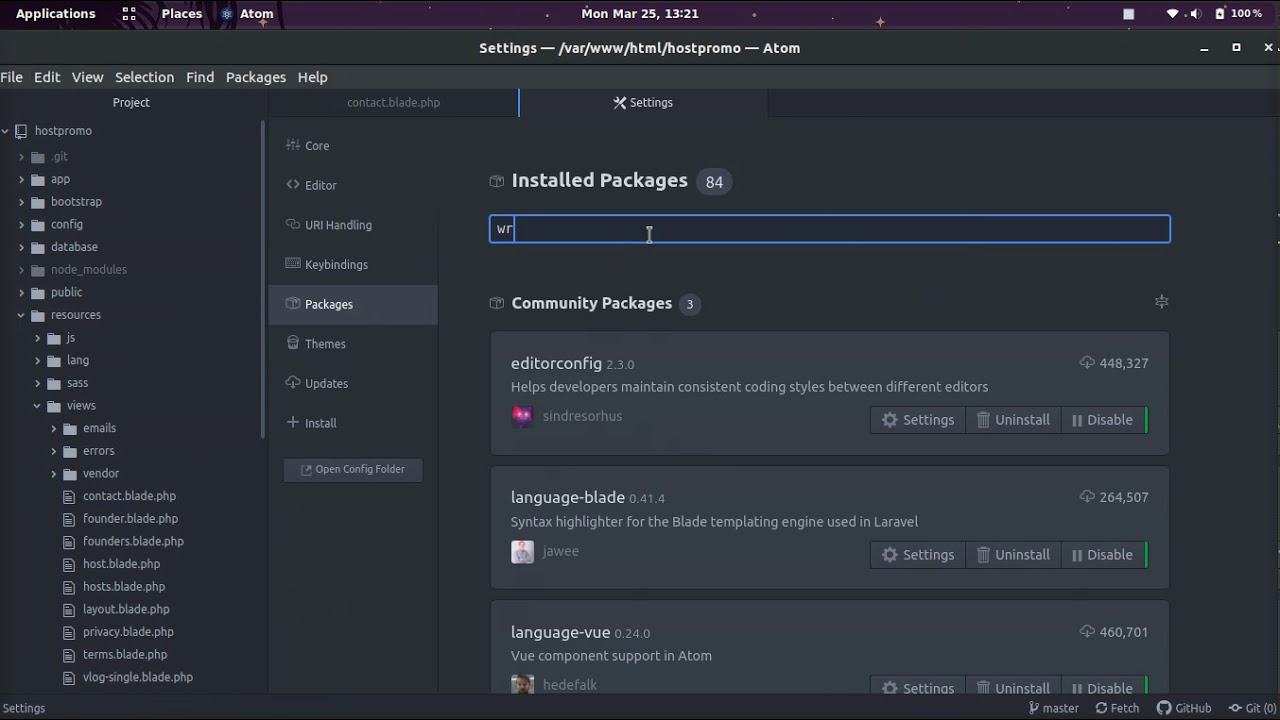This screenshot has height=720, width=1280.
Task: Uninstall the editorconfig package
Action: pyautogui.click(x=1012, y=420)
